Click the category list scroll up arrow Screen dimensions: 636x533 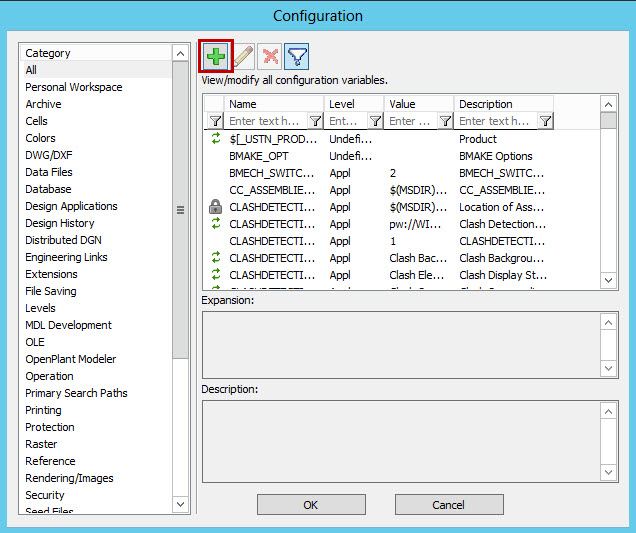point(180,53)
